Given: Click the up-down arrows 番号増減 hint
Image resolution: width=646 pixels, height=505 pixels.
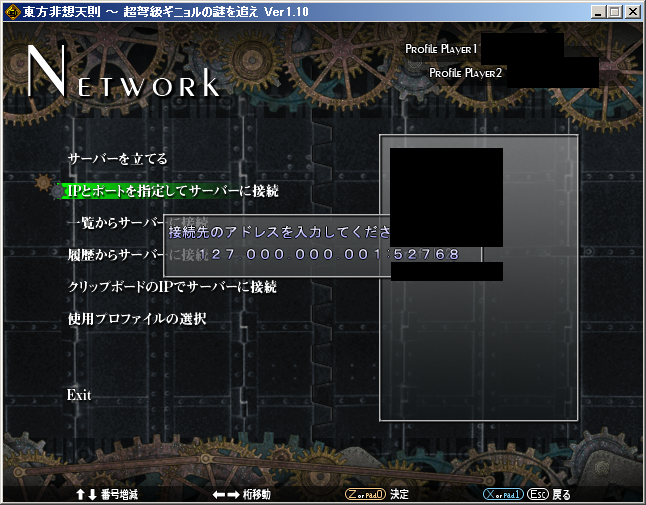Looking at the screenshot, I should 107,494.
